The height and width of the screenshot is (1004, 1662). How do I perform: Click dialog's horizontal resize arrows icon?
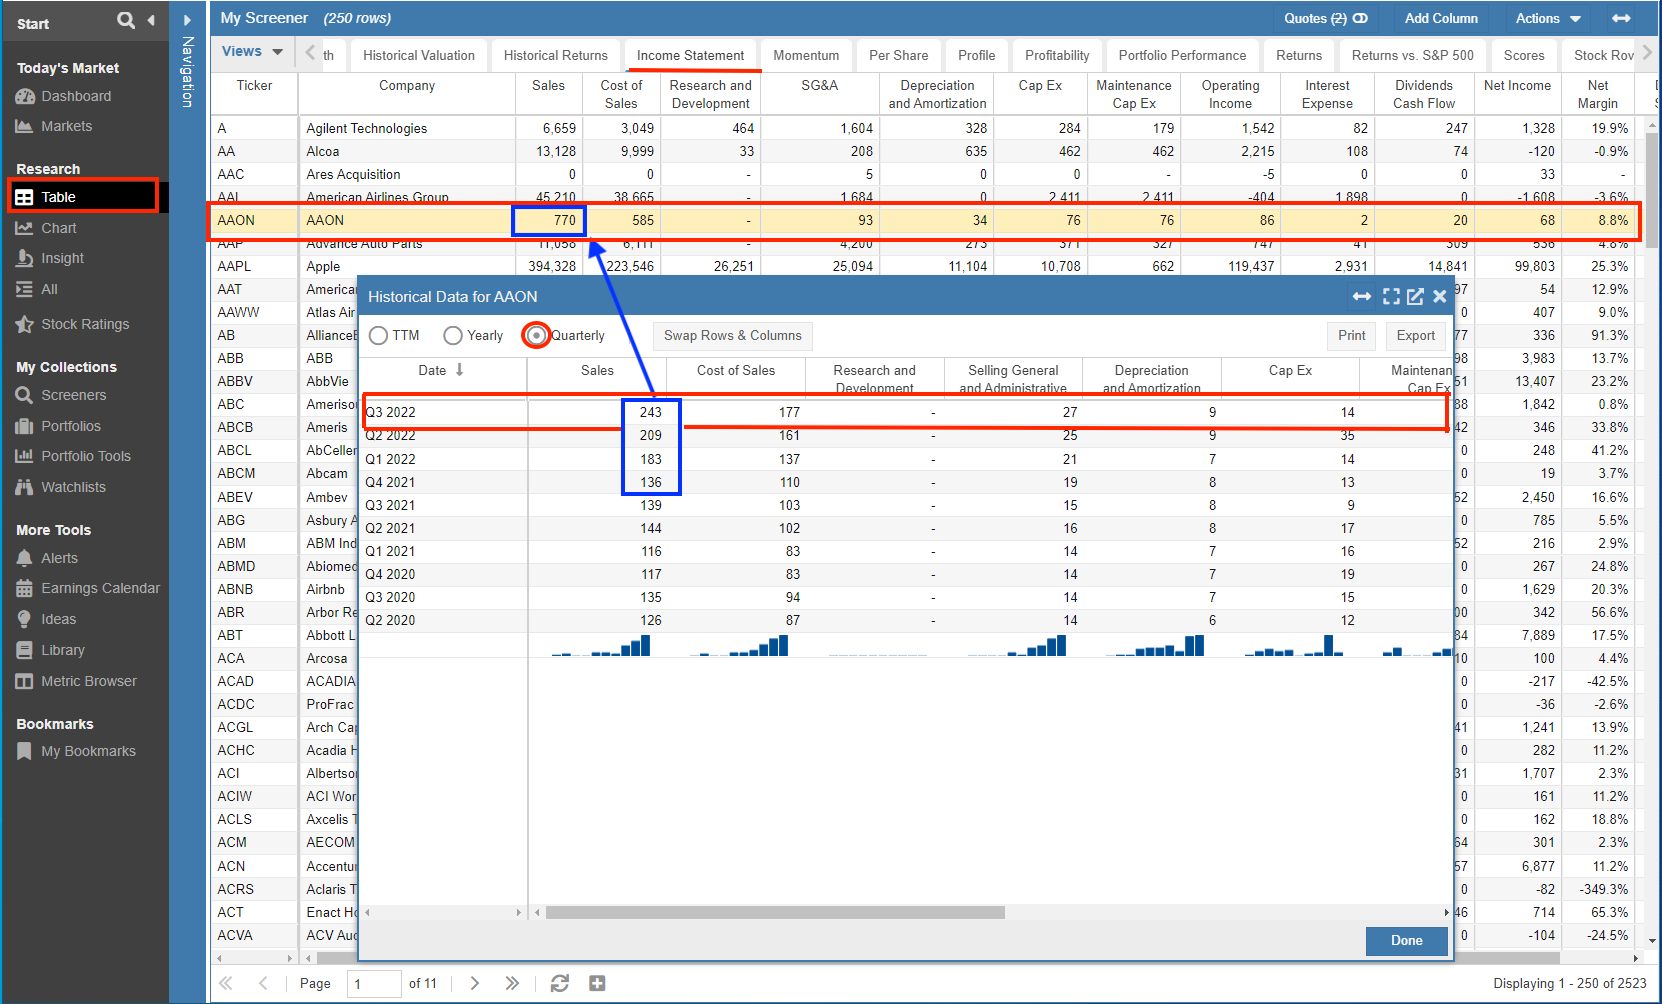coord(1362,296)
